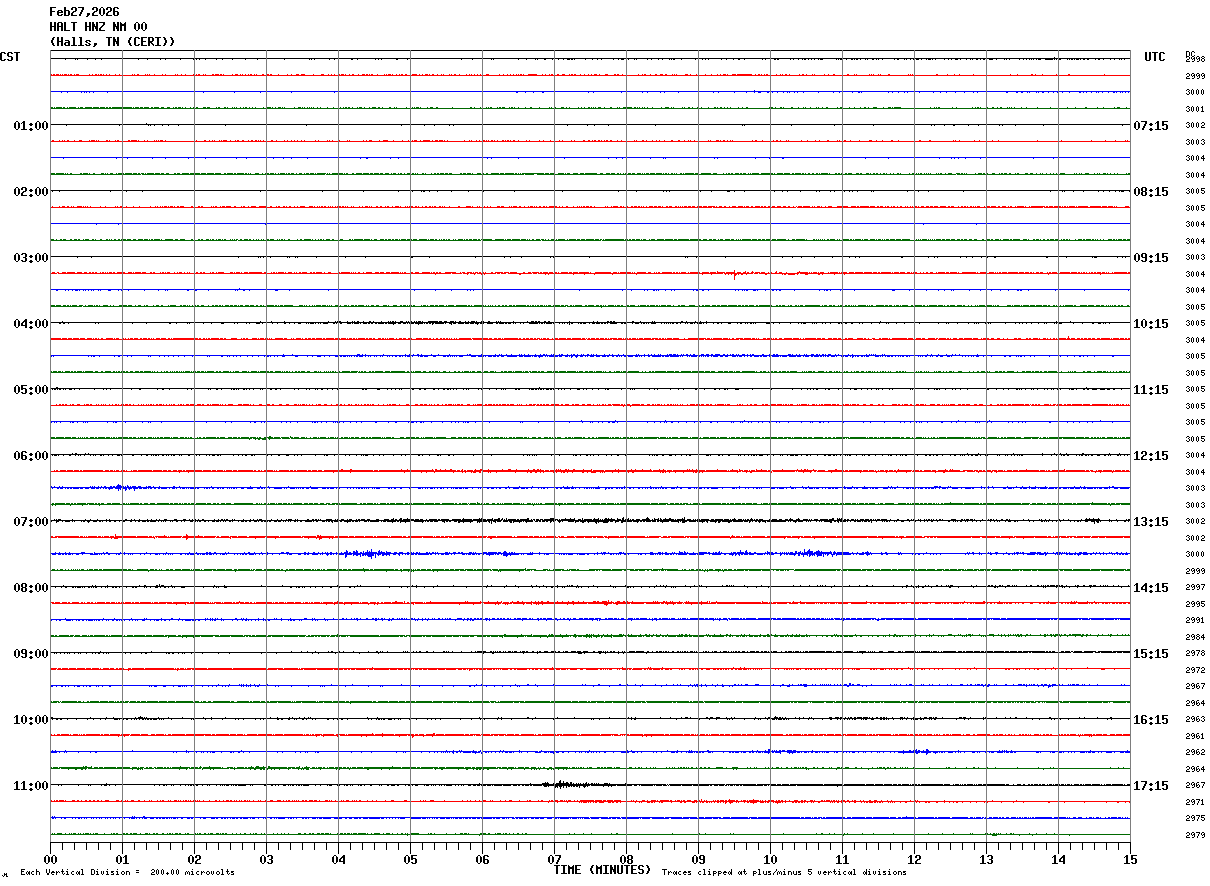Screen dimensions: 1210x886
Task: Click the 16:15 UTC time label
Action: click(1151, 720)
